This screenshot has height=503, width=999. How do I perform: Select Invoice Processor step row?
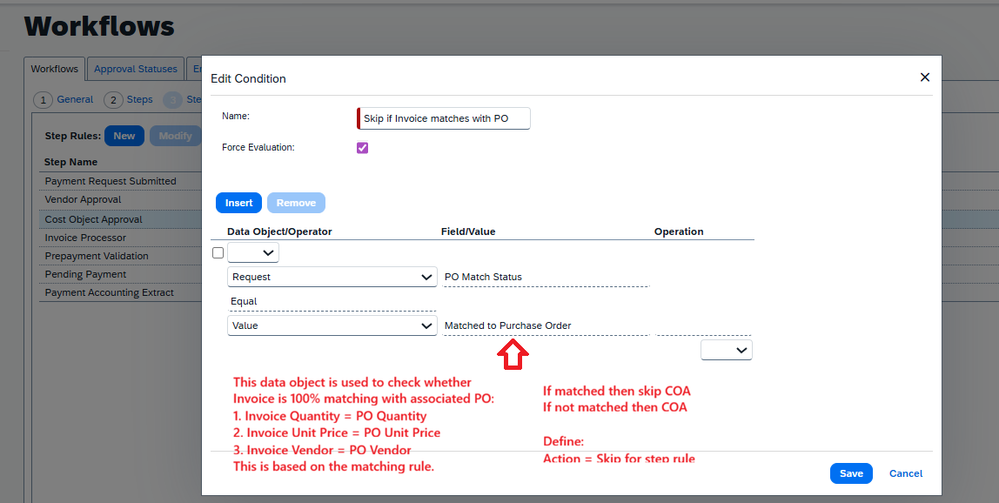click(120, 238)
